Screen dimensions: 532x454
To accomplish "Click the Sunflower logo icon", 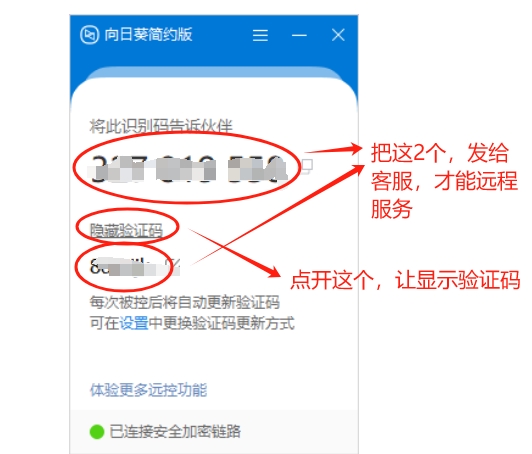I will [90, 35].
